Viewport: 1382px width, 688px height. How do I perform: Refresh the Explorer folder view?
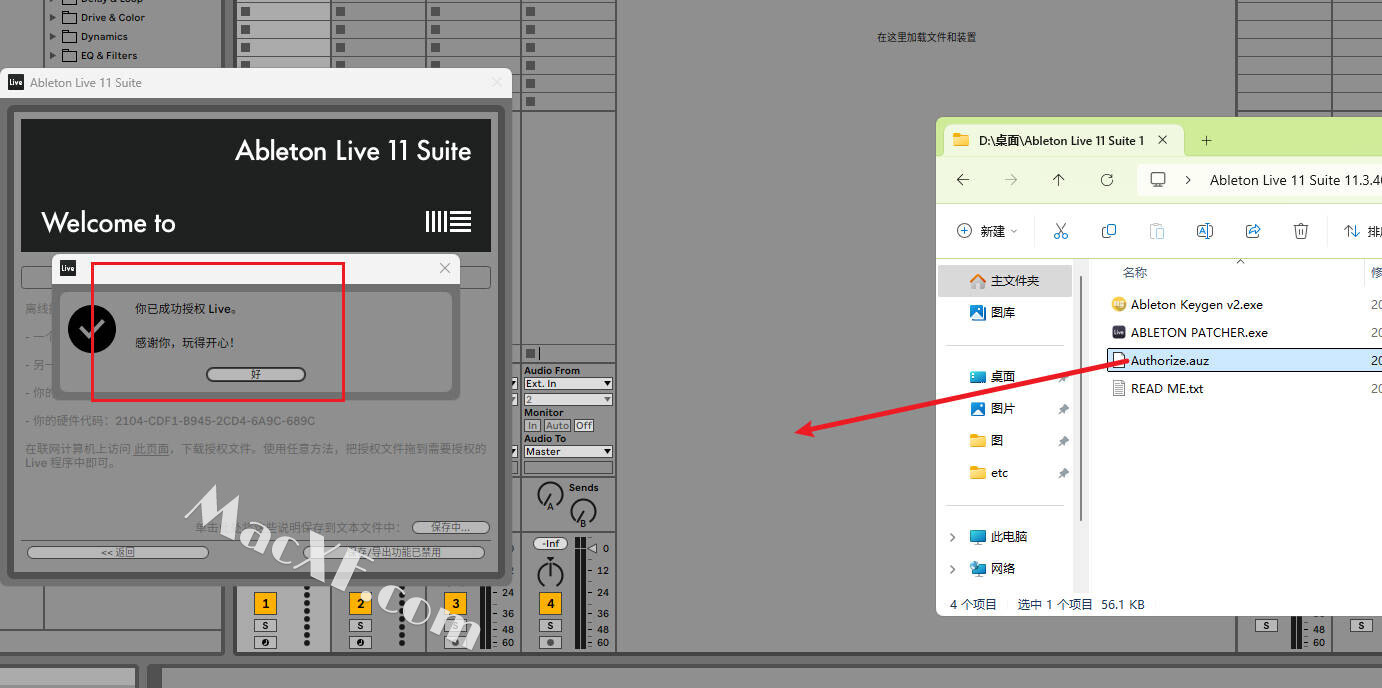point(1107,180)
